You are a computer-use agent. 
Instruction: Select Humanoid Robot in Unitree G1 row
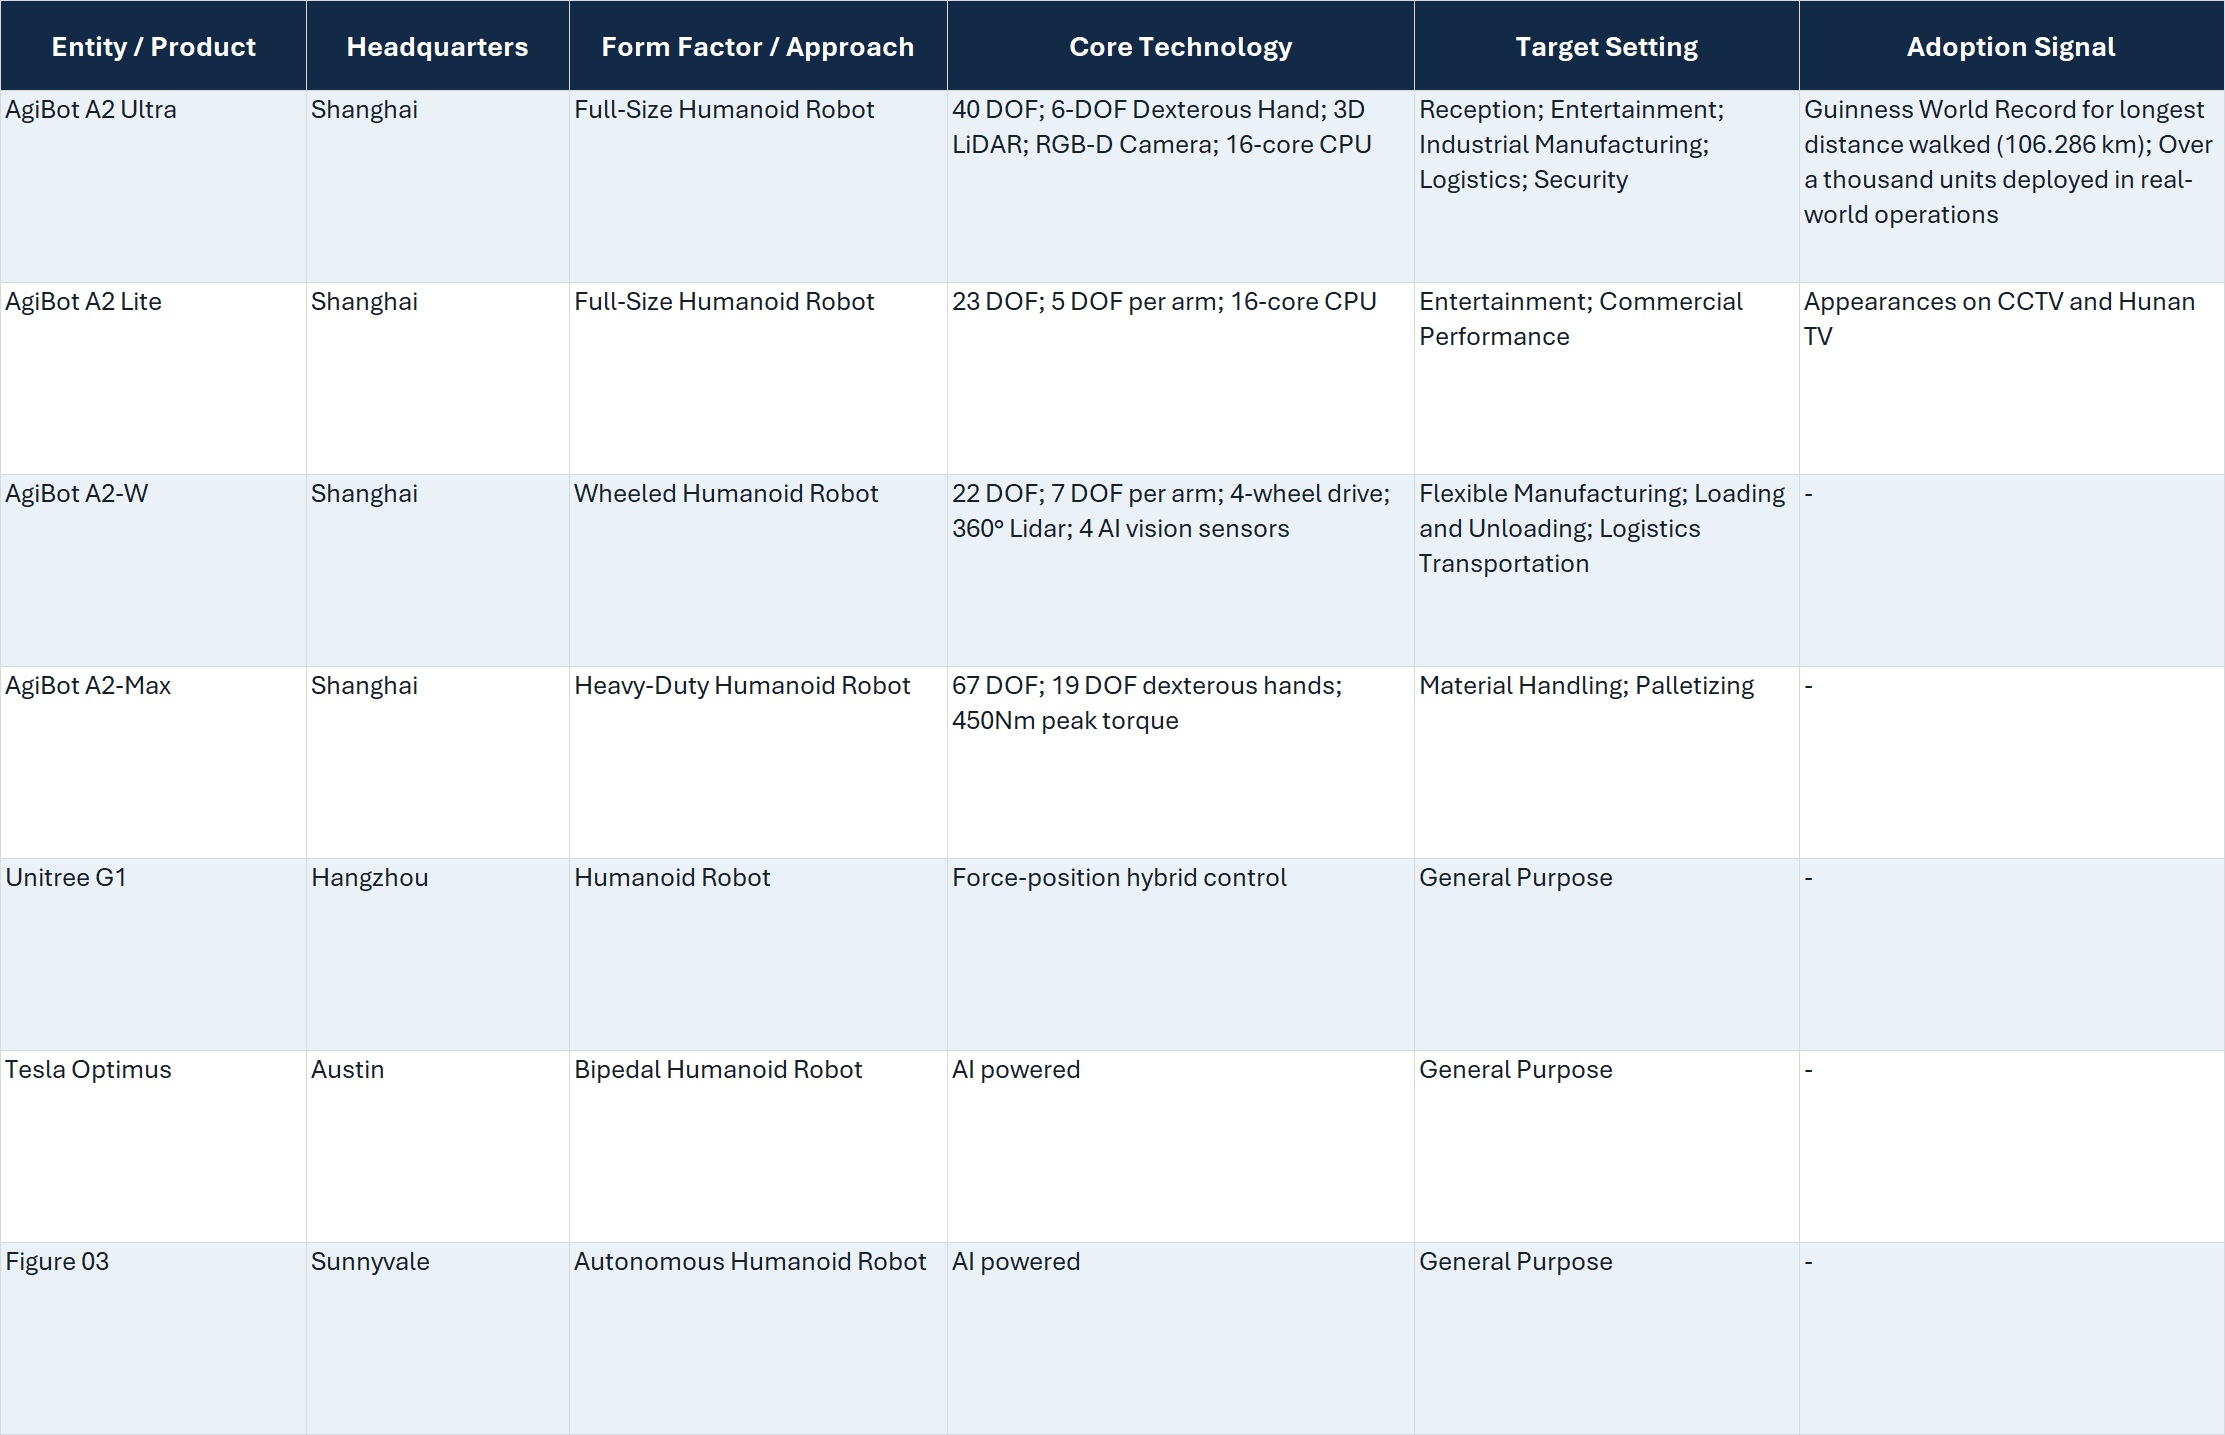click(x=758, y=954)
